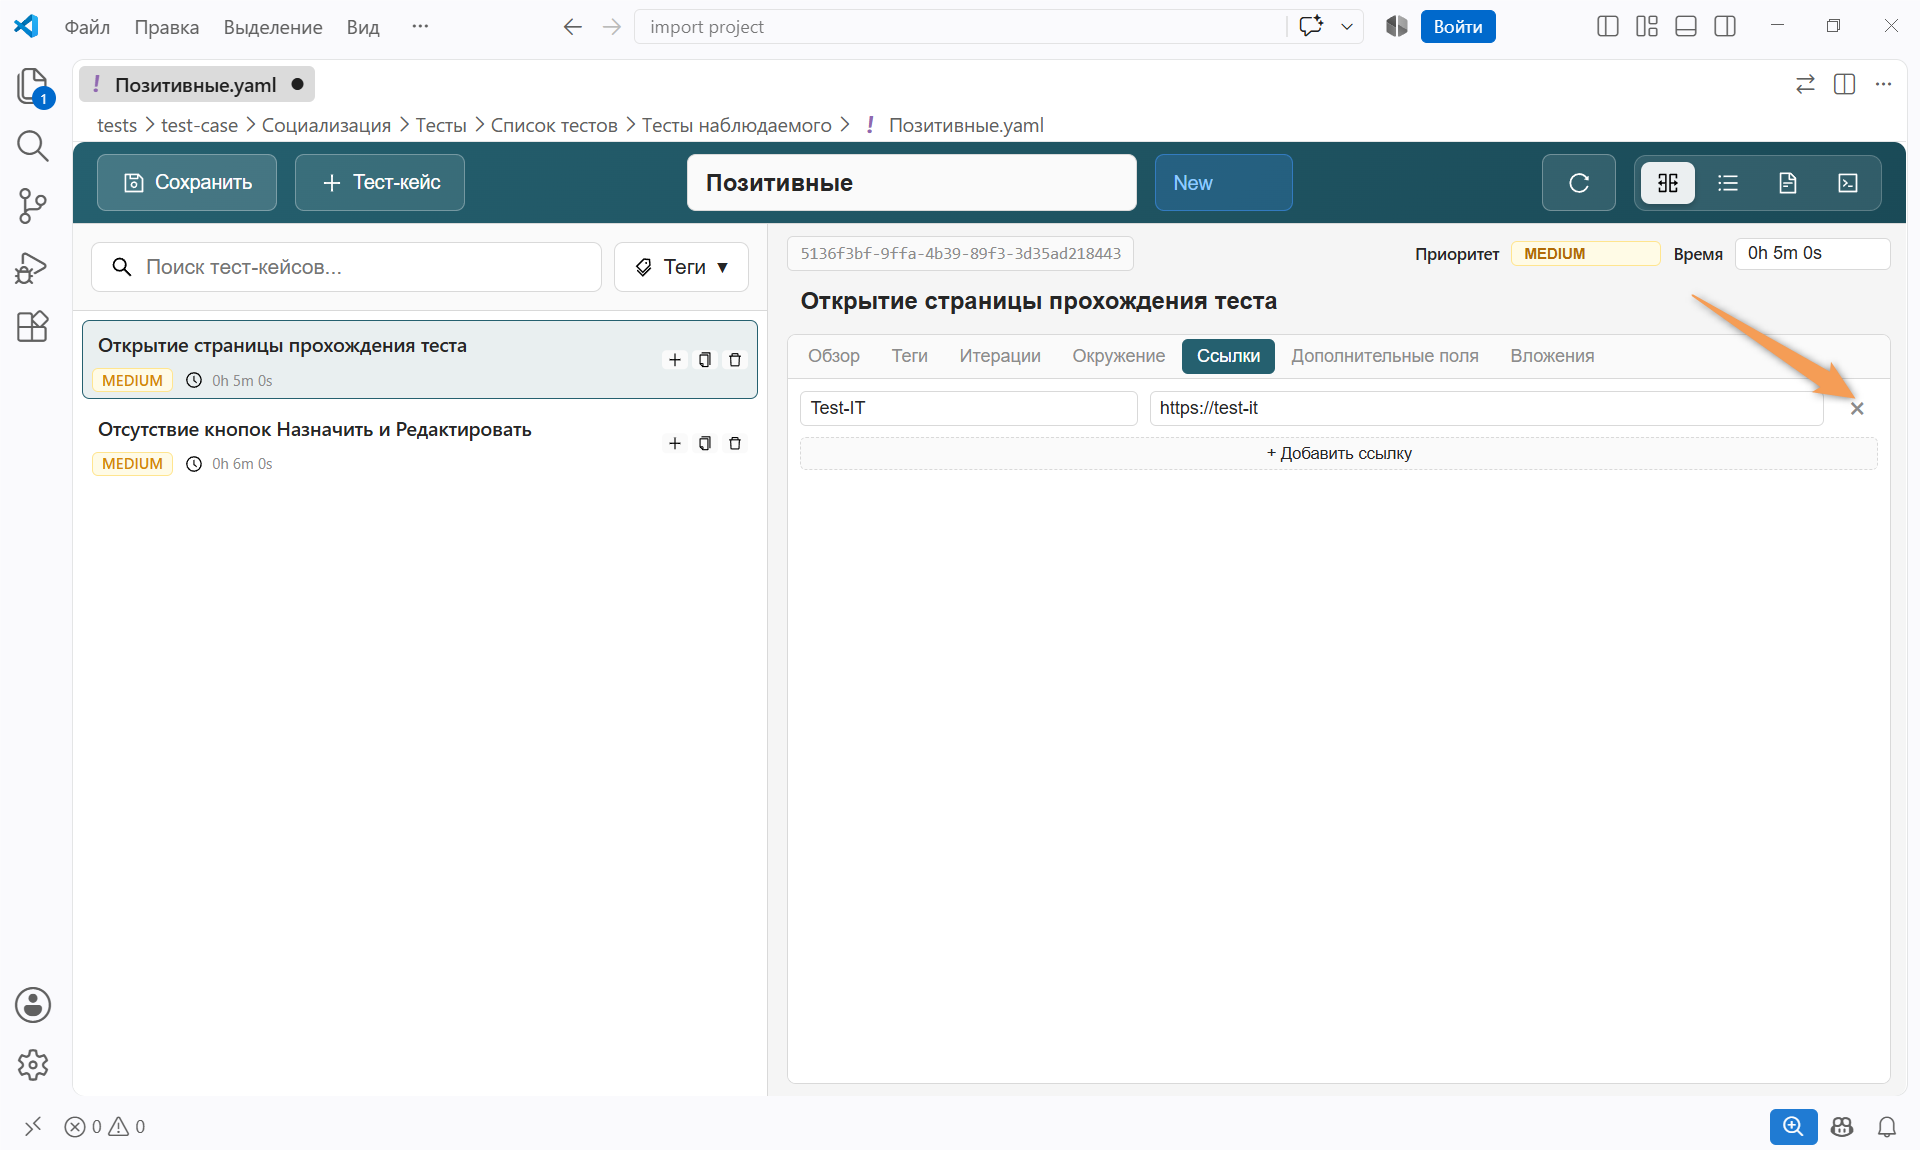Click the + Тест-кейс button
The width and height of the screenshot is (1920, 1150).
coord(380,183)
